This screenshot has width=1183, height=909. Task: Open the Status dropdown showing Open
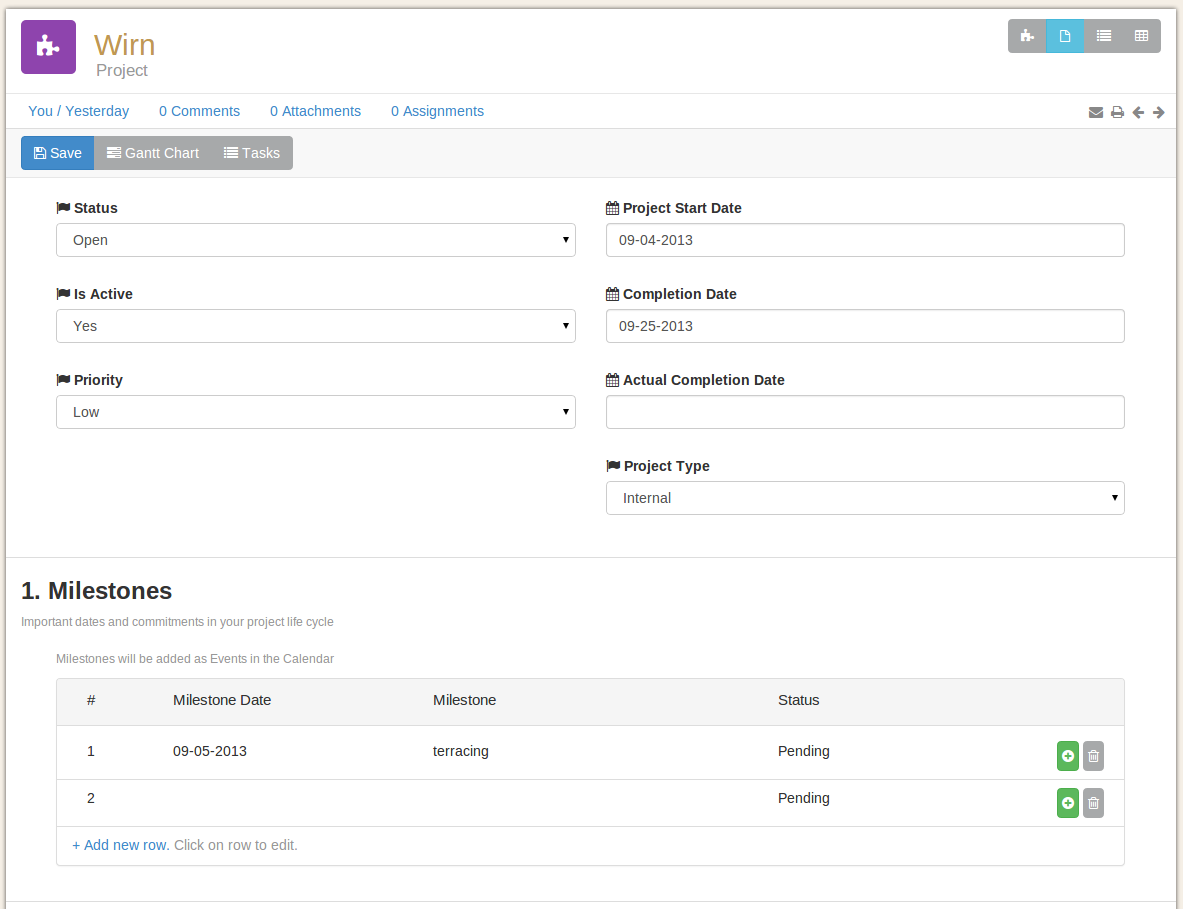(315, 240)
